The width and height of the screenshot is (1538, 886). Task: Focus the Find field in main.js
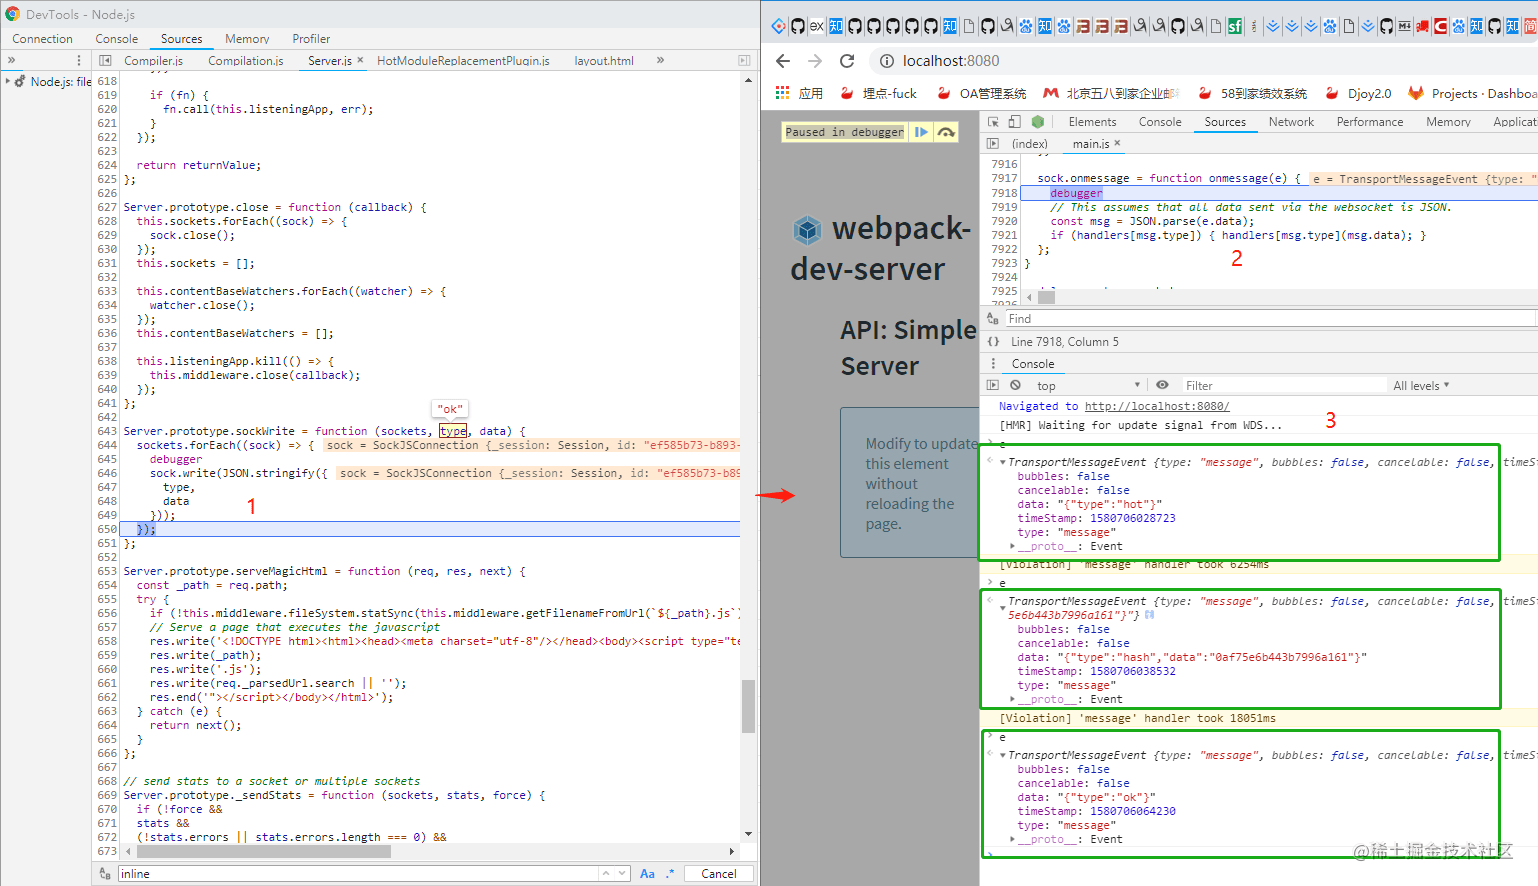pos(1270,319)
